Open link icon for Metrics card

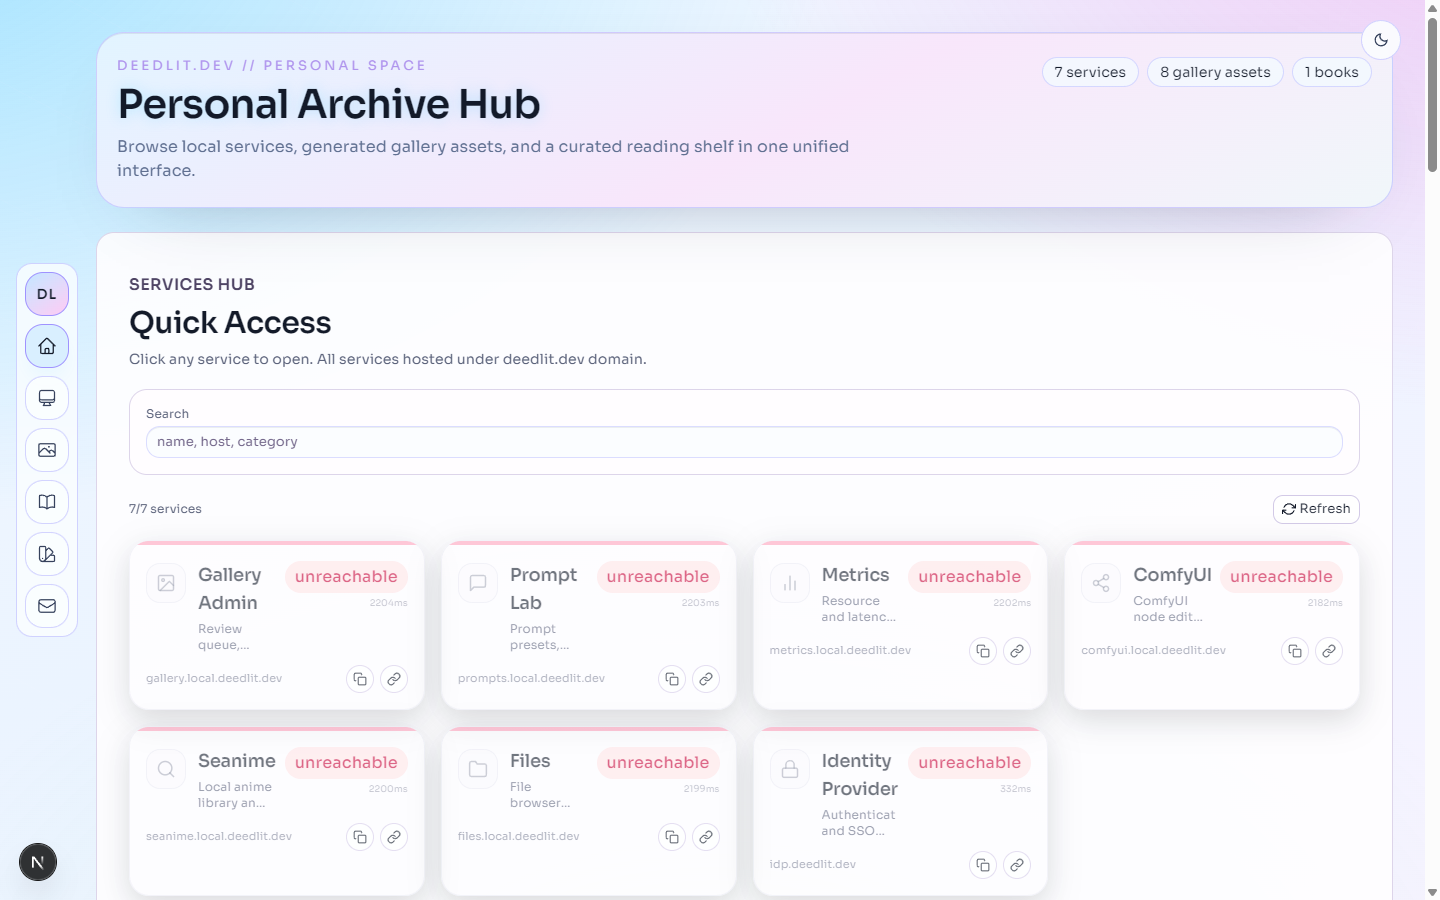1017,651
